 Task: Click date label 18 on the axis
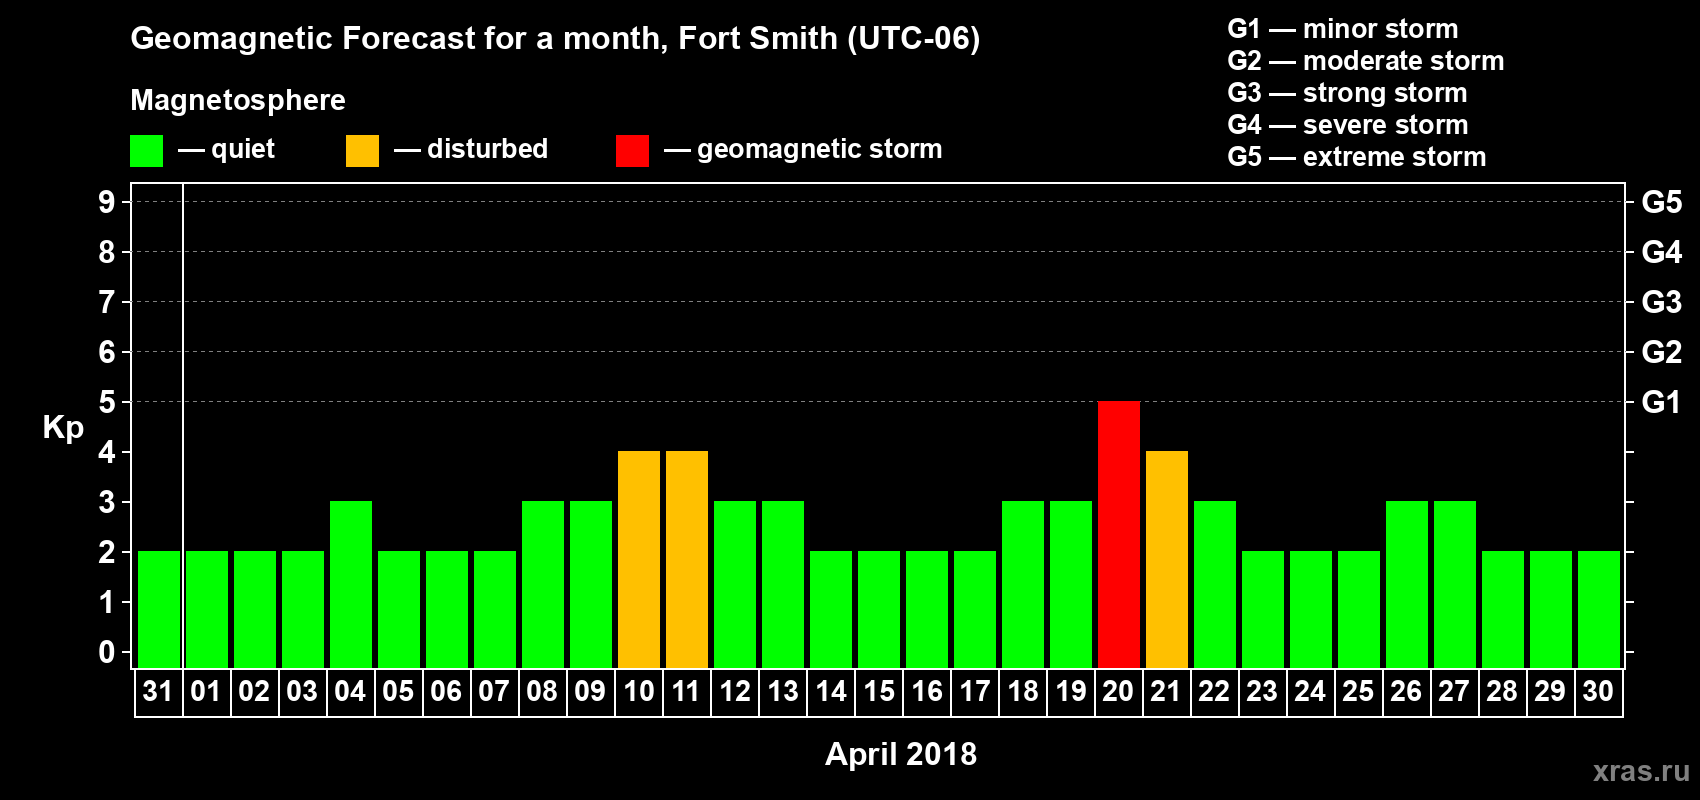coord(1023,691)
